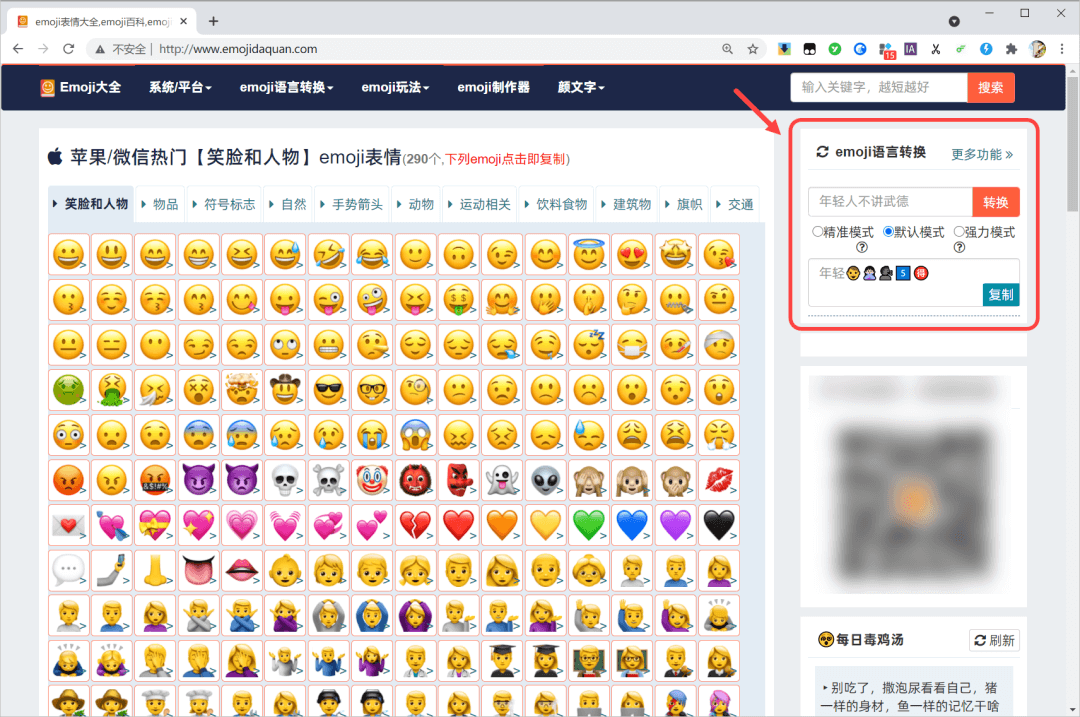Click the alien head emoji
Screen dimensions: 1080x717
[x=546, y=480]
